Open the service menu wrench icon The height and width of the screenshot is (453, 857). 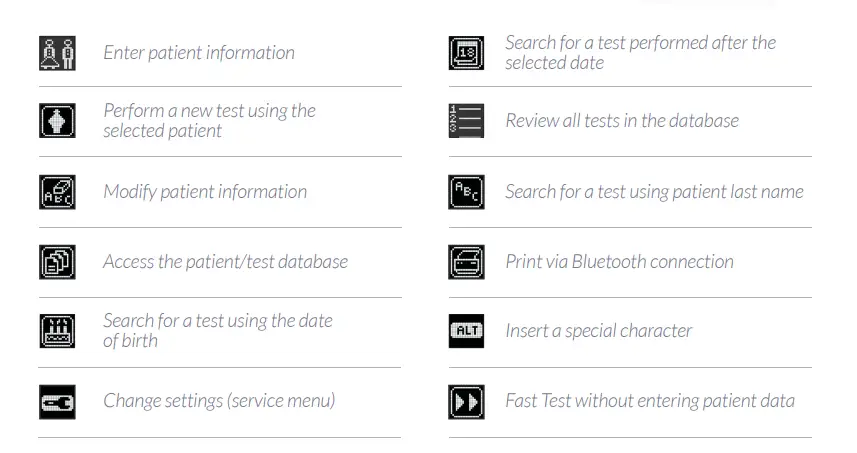click(57, 401)
